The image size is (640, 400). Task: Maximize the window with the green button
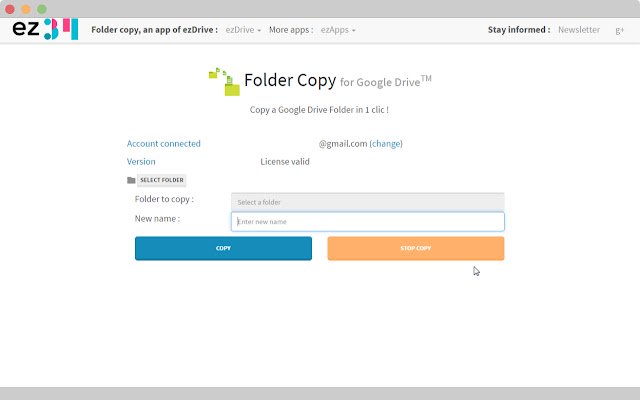tap(42, 9)
